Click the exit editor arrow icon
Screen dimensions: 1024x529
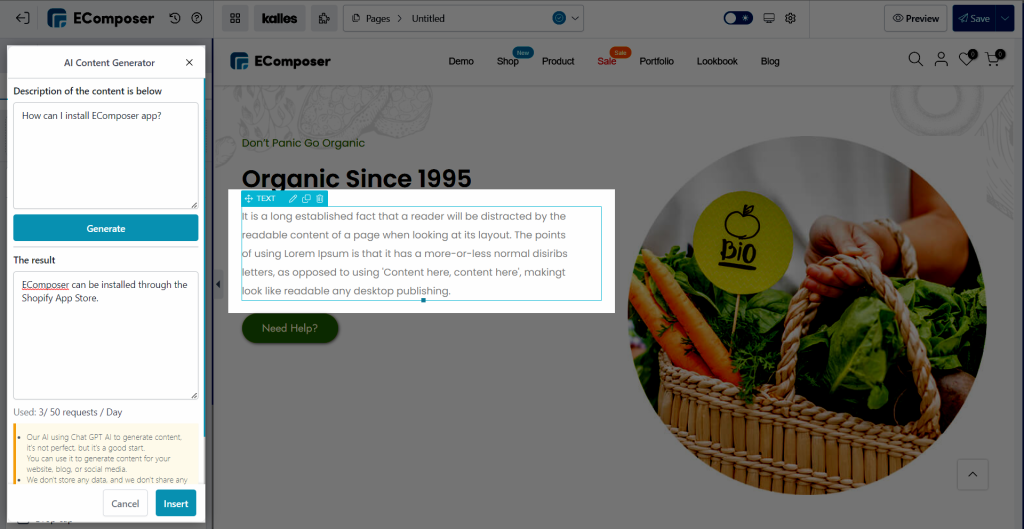point(22,18)
